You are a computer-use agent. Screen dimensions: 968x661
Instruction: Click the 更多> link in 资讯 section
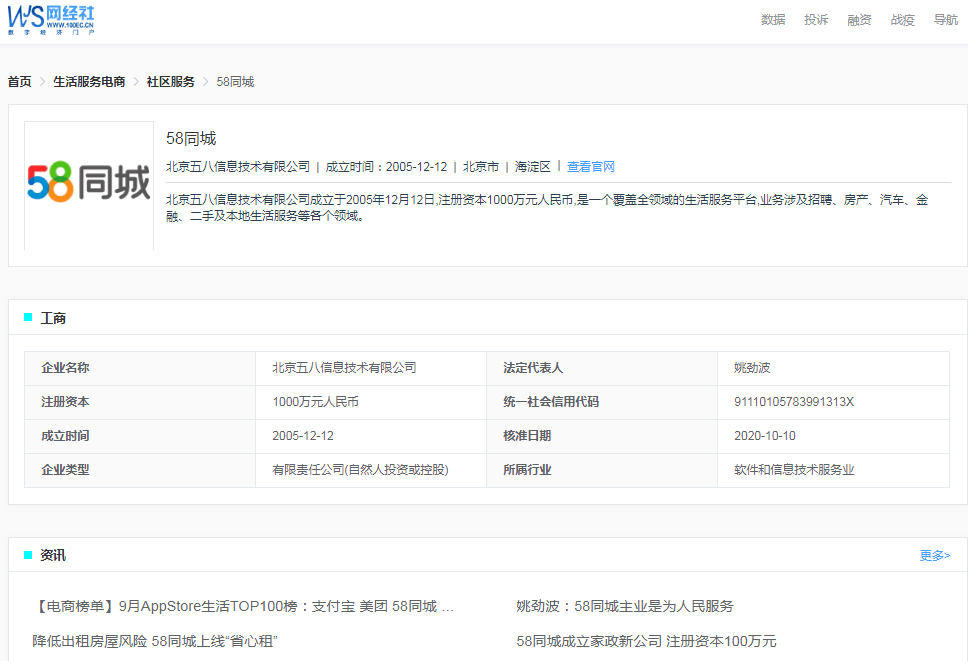pyautogui.click(x=935, y=555)
